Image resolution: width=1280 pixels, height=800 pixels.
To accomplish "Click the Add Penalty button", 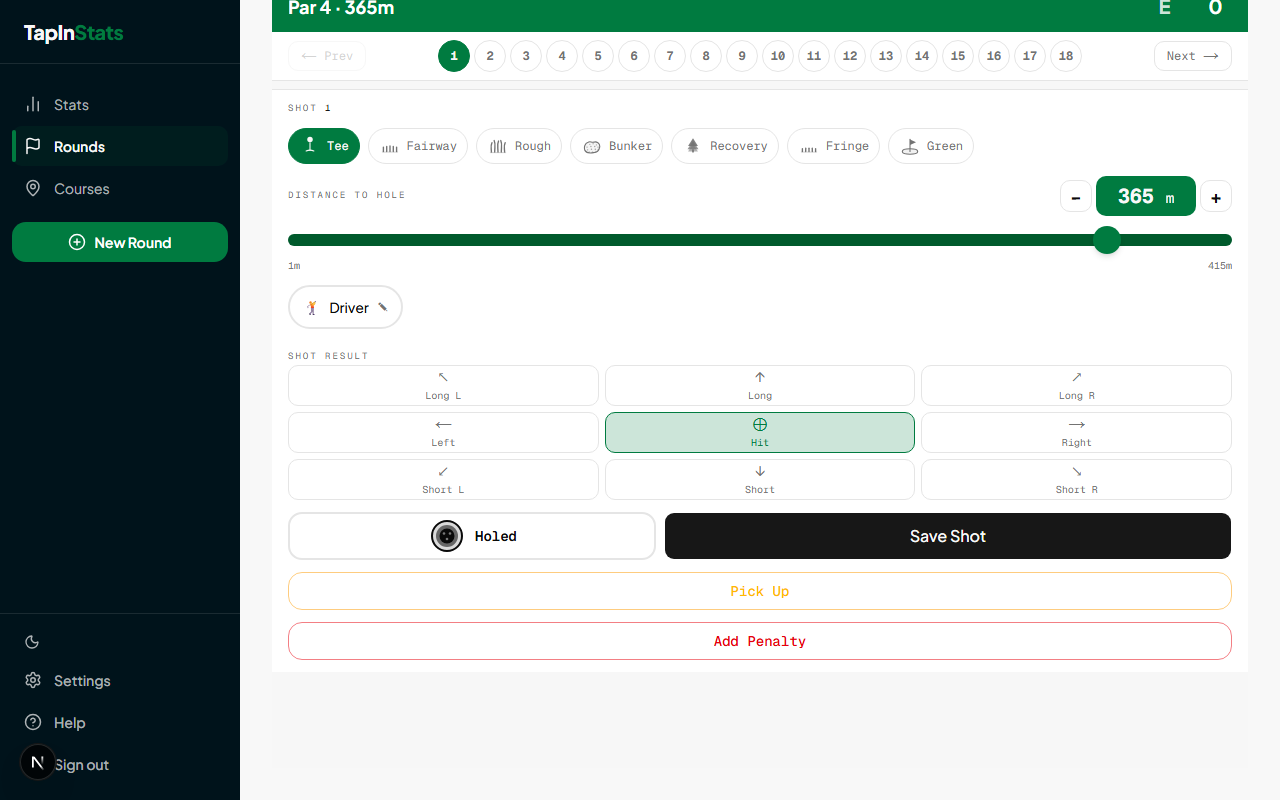I will (x=760, y=641).
